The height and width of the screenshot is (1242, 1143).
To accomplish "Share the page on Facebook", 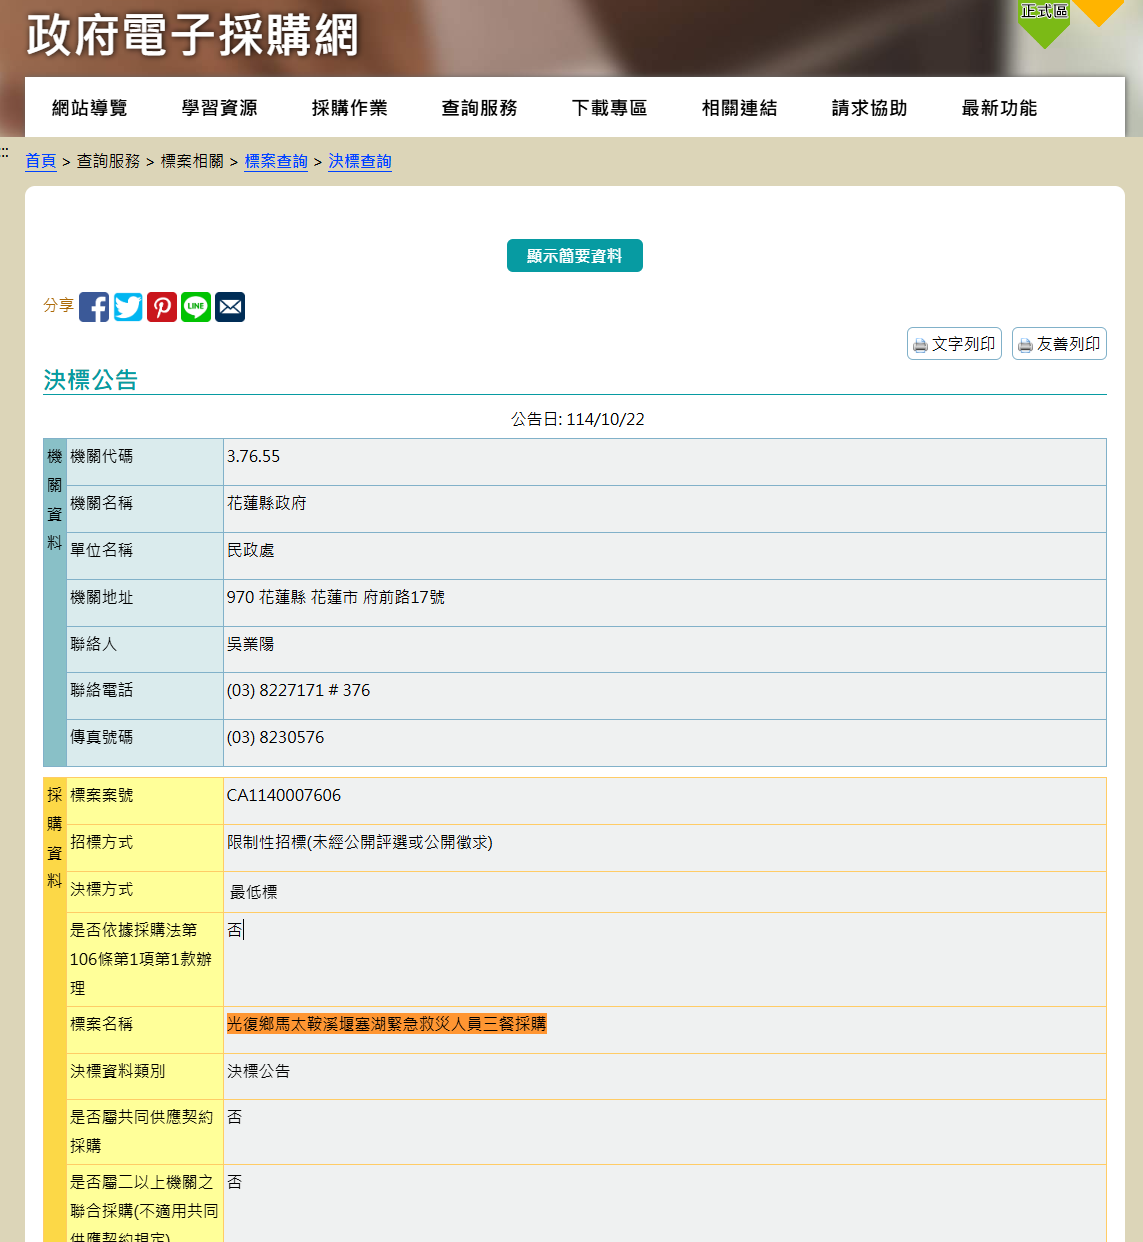I will [94, 307].
